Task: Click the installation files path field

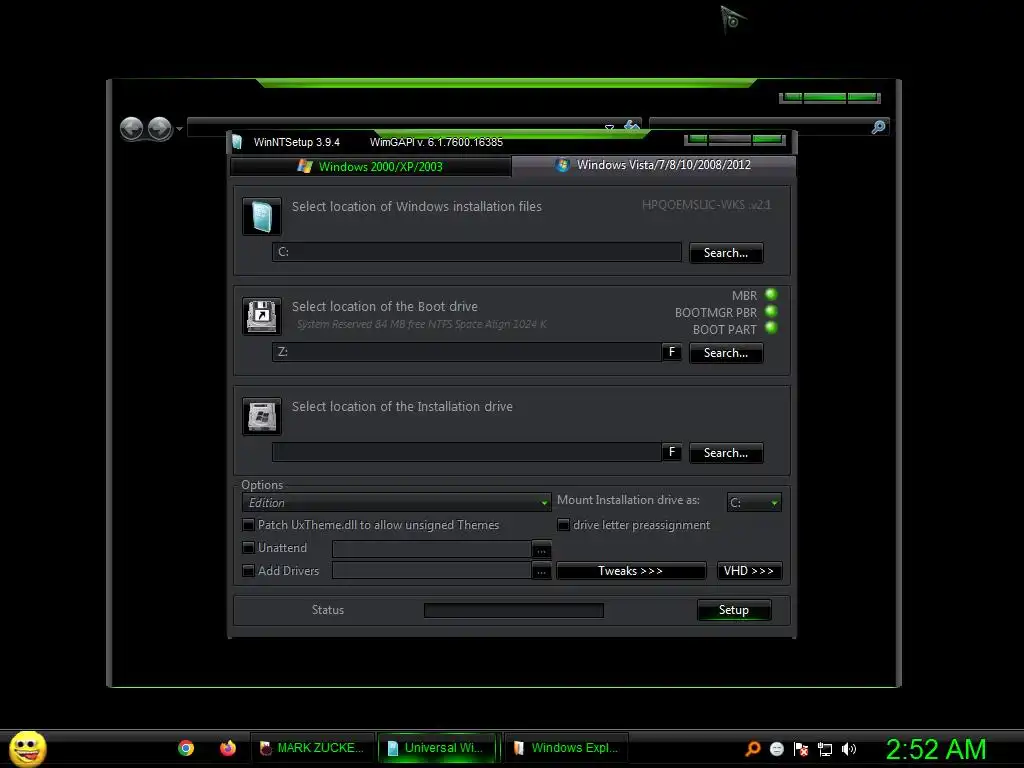Action: (x=477, y=252)
